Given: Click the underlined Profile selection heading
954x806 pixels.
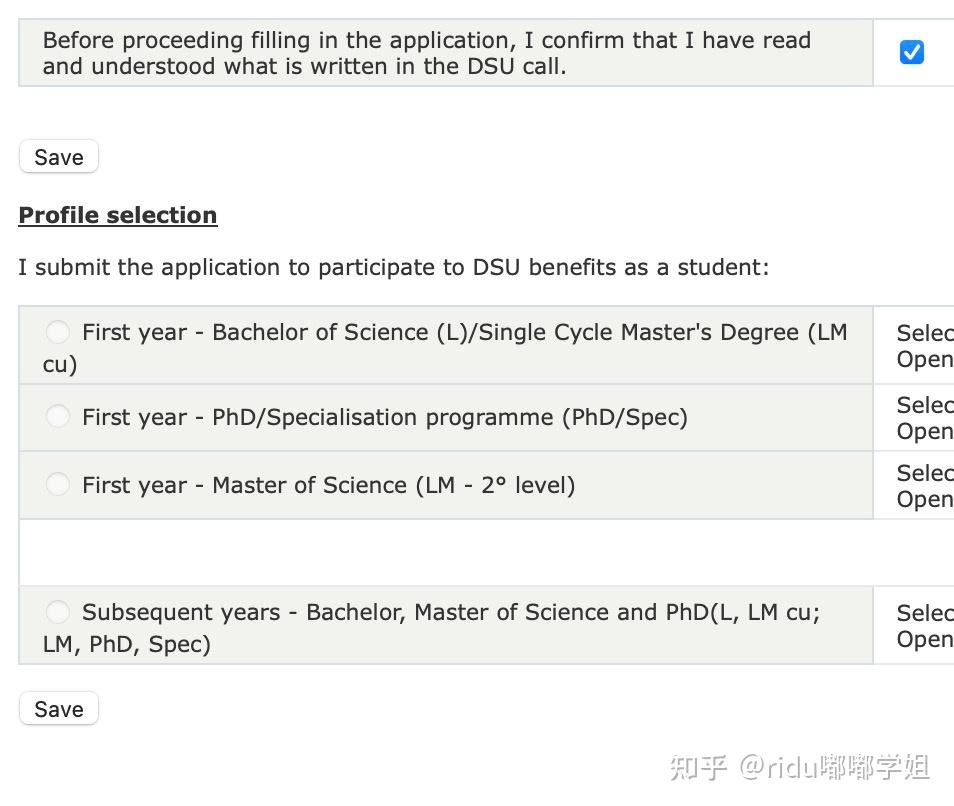Looking at the screenshot, I should 118,215.
